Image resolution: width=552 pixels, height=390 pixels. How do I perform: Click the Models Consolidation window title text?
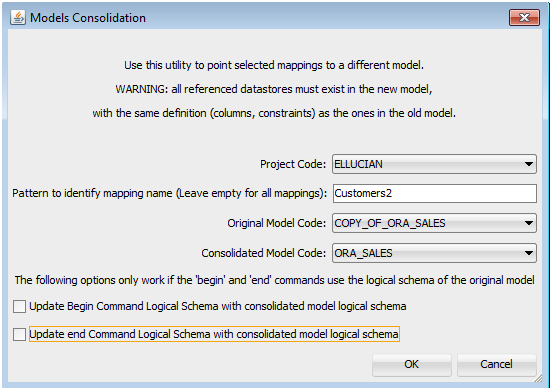(x=88, y=18)
